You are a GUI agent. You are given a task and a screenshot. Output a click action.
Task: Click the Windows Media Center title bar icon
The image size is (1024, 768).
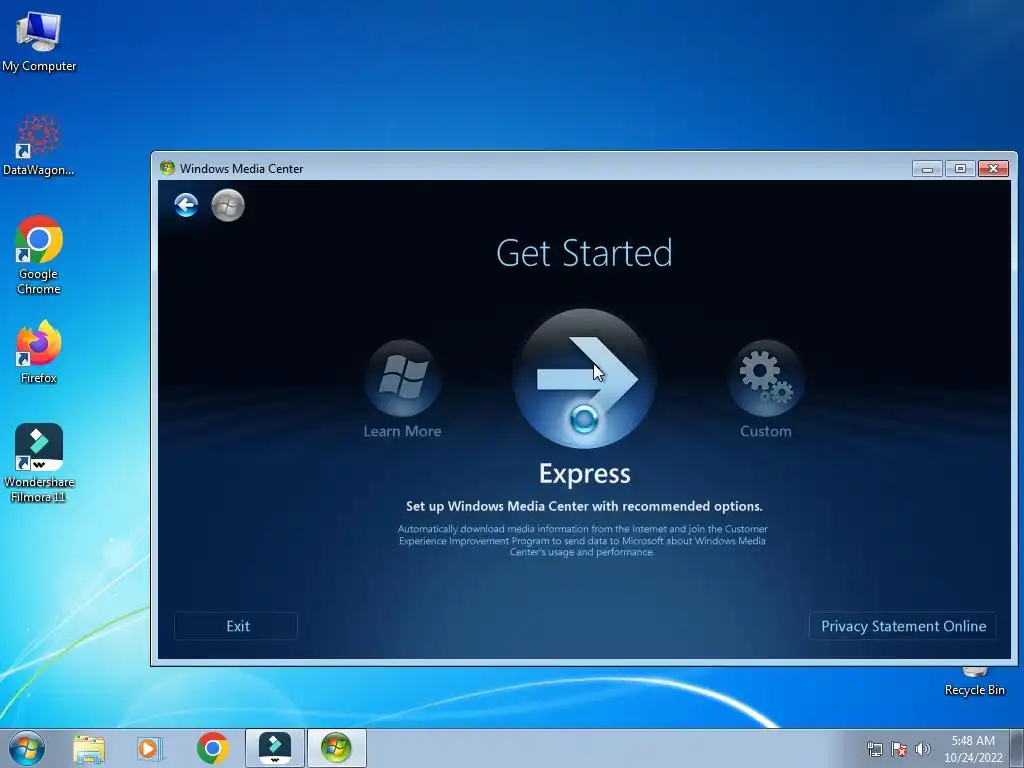[x=167, y=168]
